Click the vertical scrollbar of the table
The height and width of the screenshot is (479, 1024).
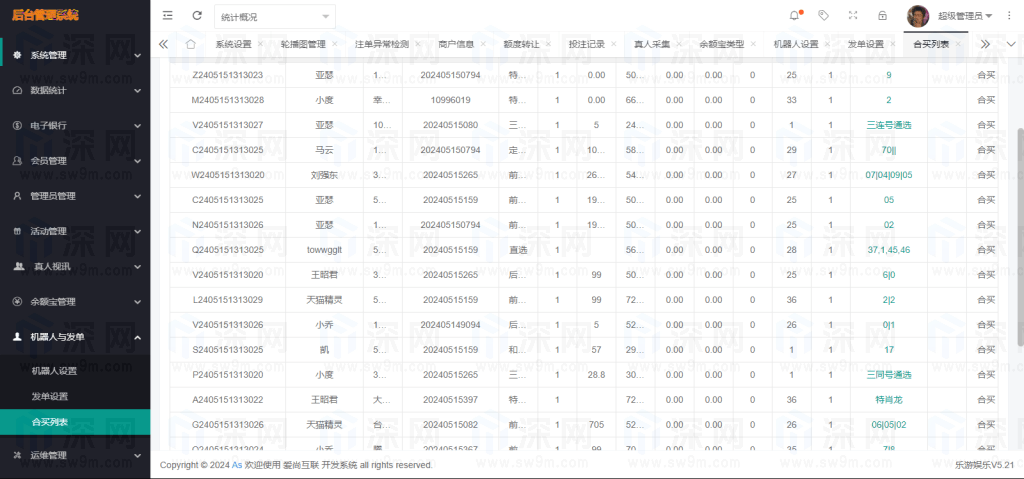(1019, 237)
